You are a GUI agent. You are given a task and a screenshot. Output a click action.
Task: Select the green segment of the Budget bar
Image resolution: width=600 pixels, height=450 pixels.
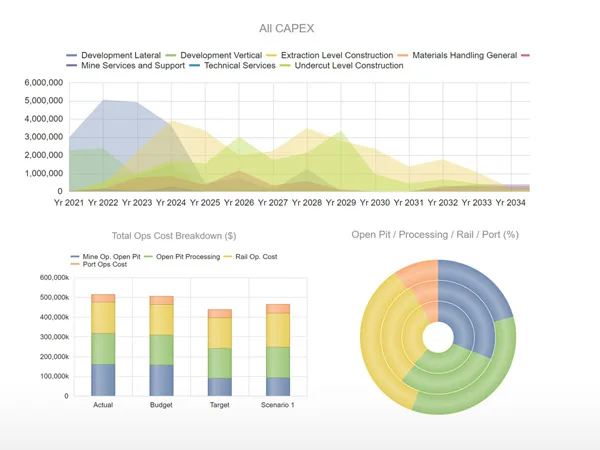[x=161, y=350]
